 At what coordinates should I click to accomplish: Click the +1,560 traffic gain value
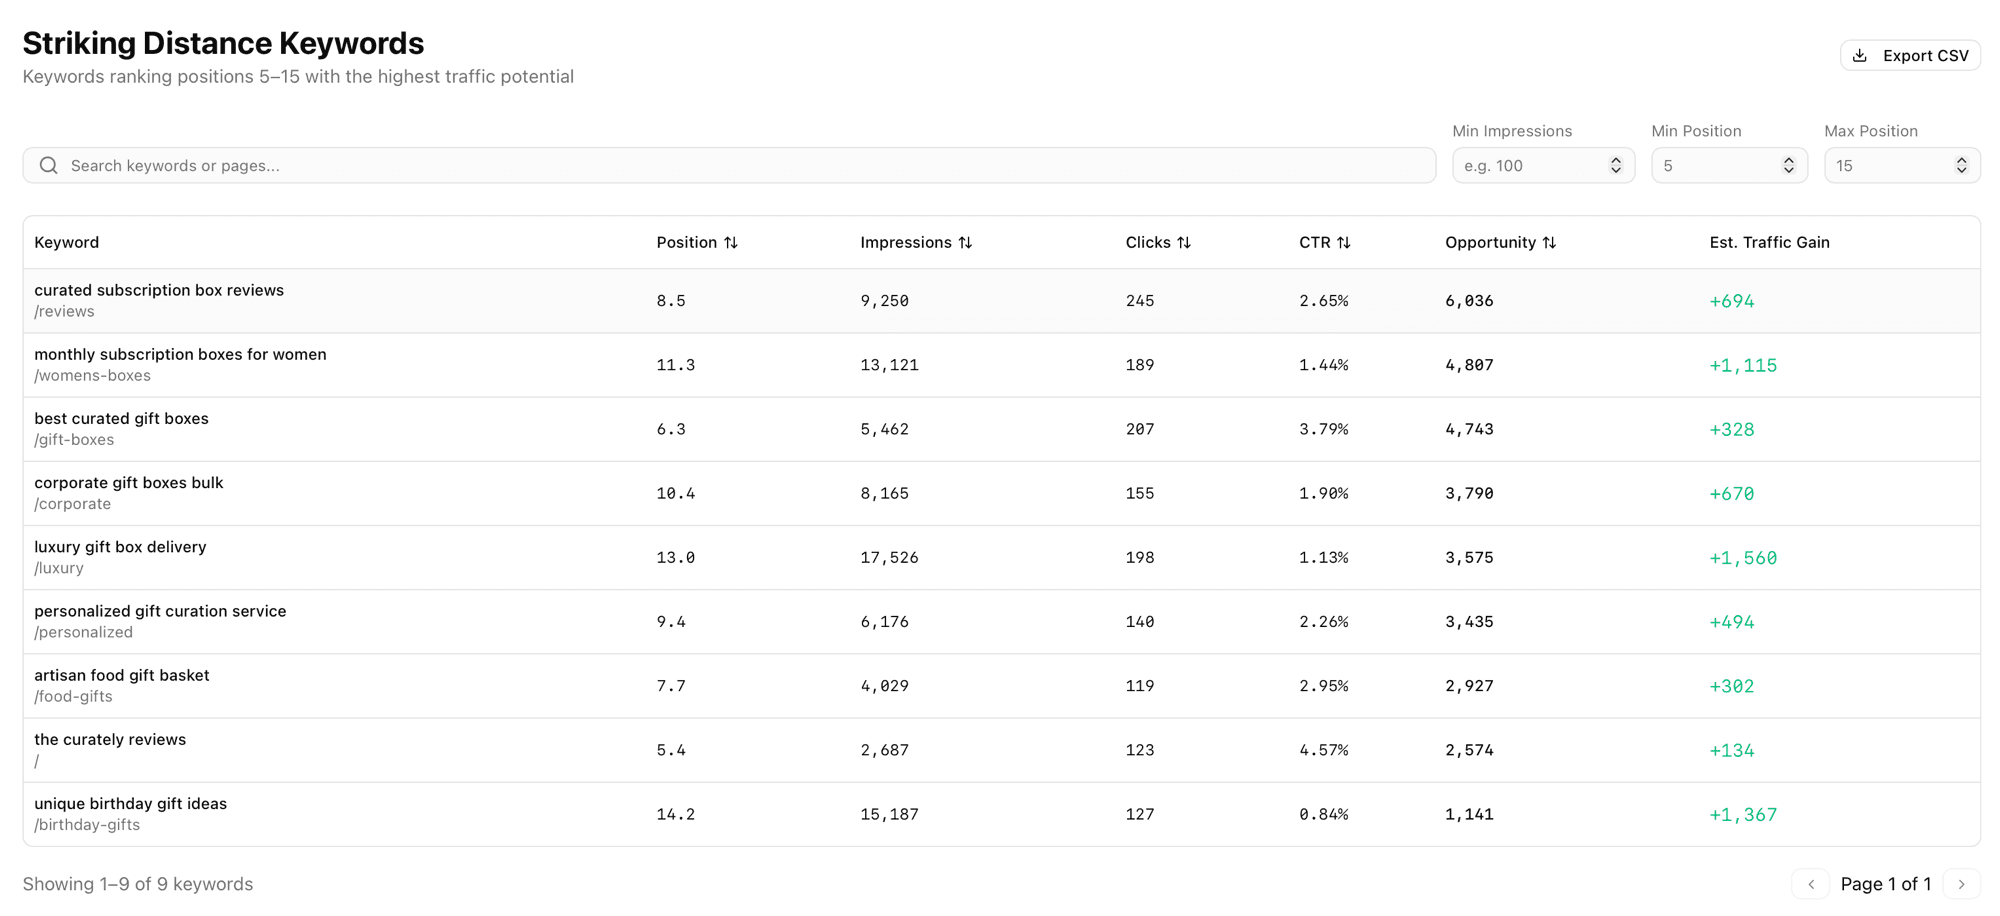point(1743,557)
